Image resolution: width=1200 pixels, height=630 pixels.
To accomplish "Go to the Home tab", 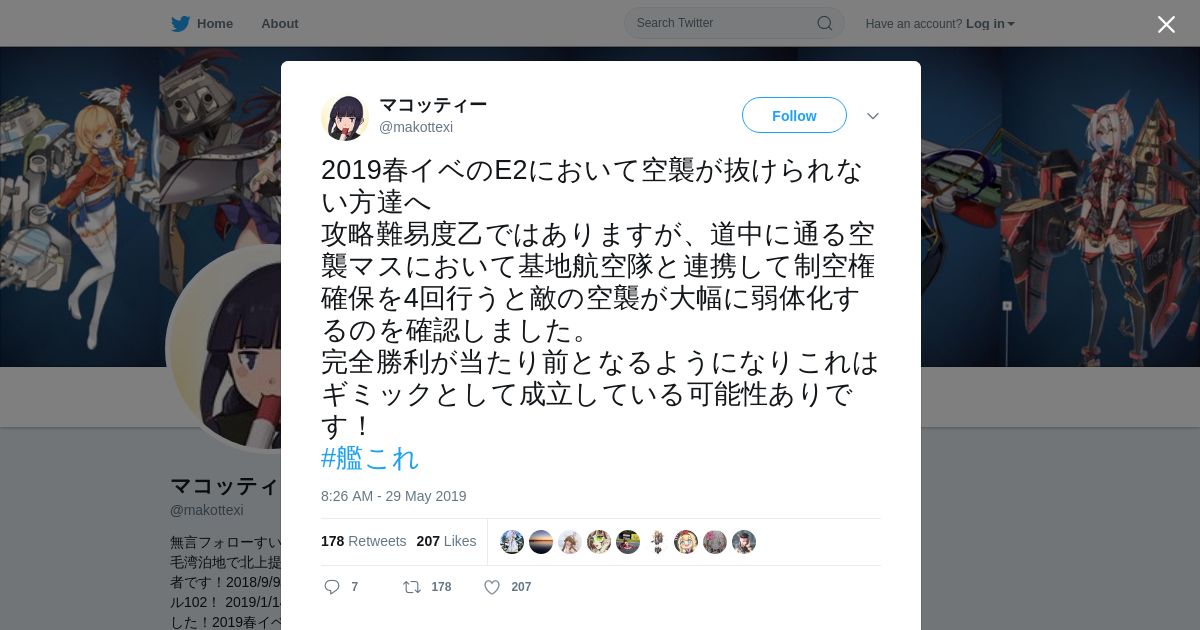I will (x=202, y=24).
